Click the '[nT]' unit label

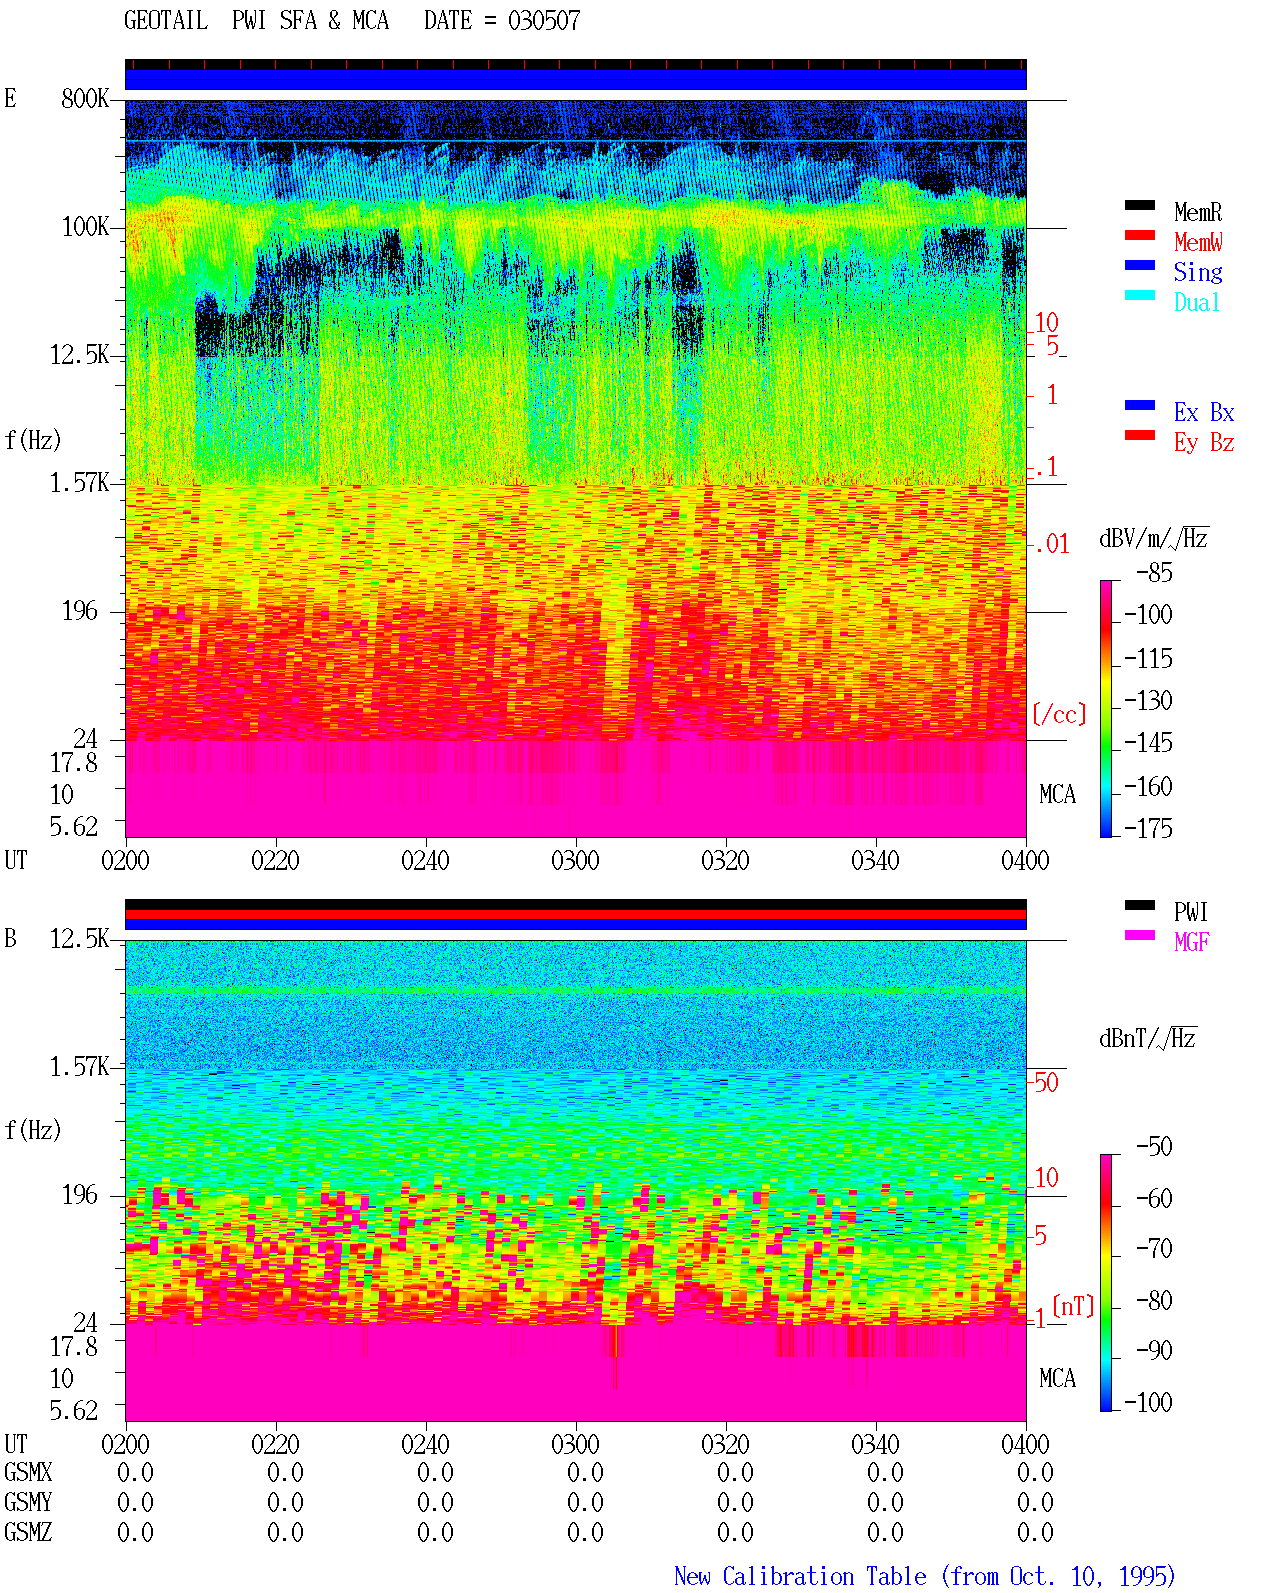(1073, 1306)
